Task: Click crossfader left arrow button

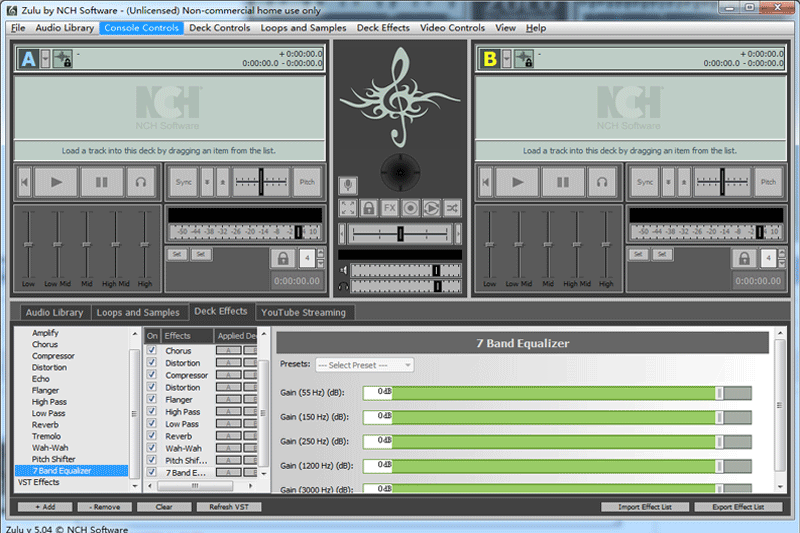Action: click(342, 234)
